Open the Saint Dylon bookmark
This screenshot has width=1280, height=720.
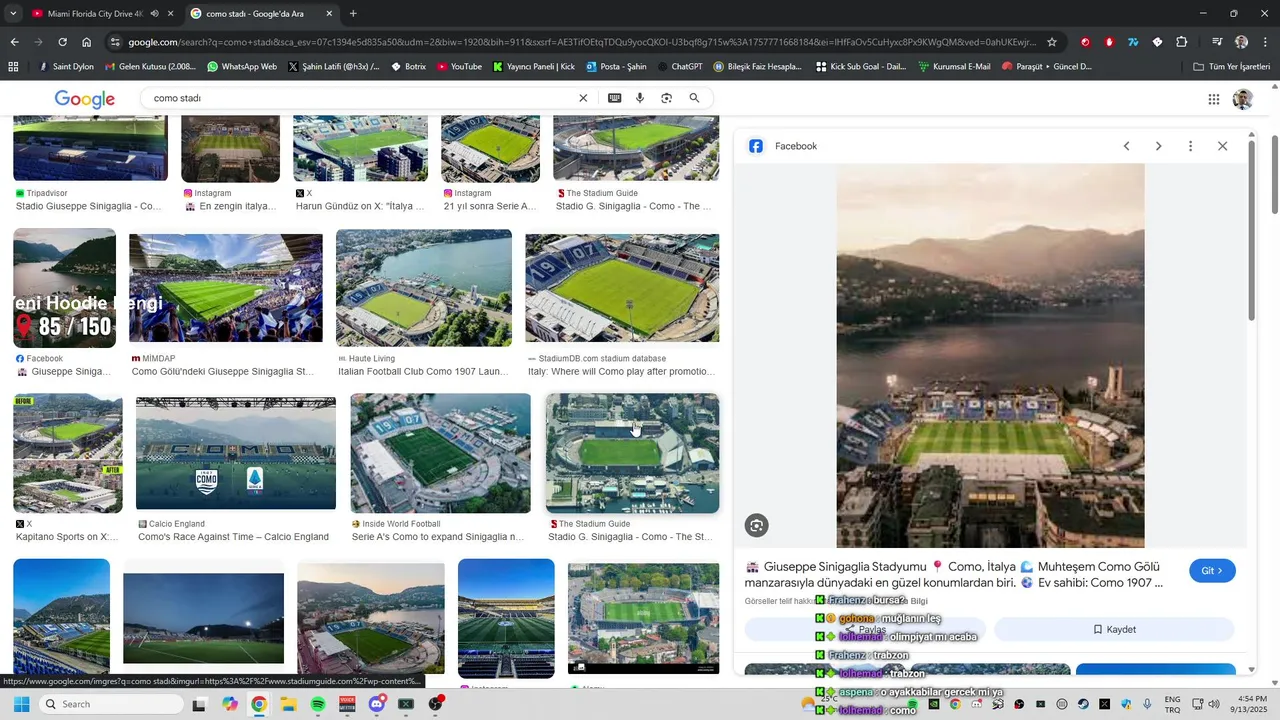[x=66, y=67]
